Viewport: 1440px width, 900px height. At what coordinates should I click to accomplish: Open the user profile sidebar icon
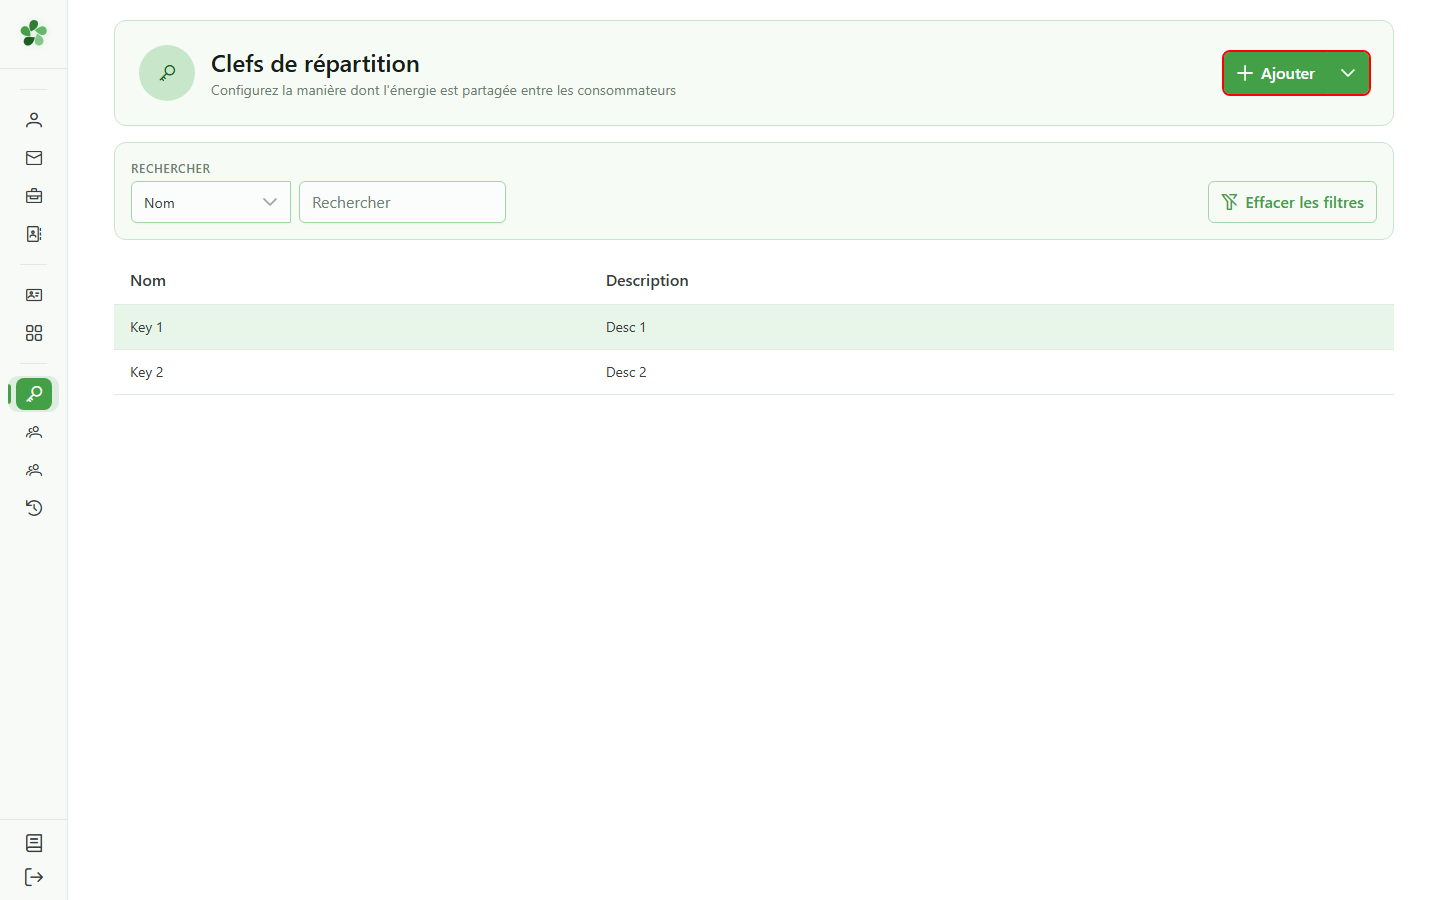pos(34,120)
